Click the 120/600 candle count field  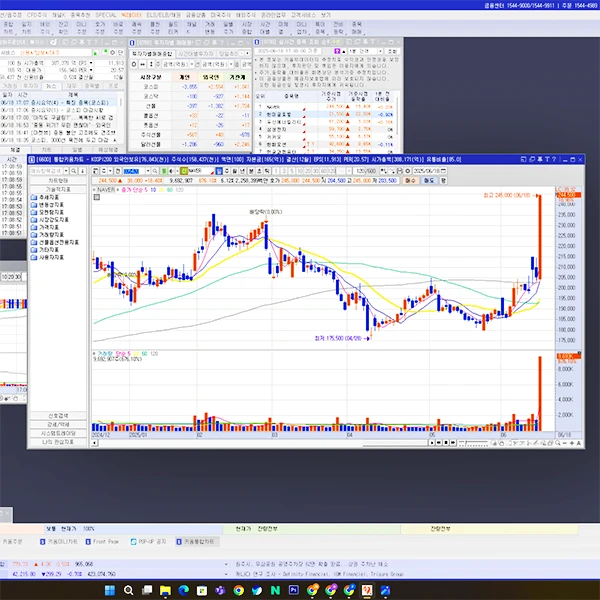[366, 171]
